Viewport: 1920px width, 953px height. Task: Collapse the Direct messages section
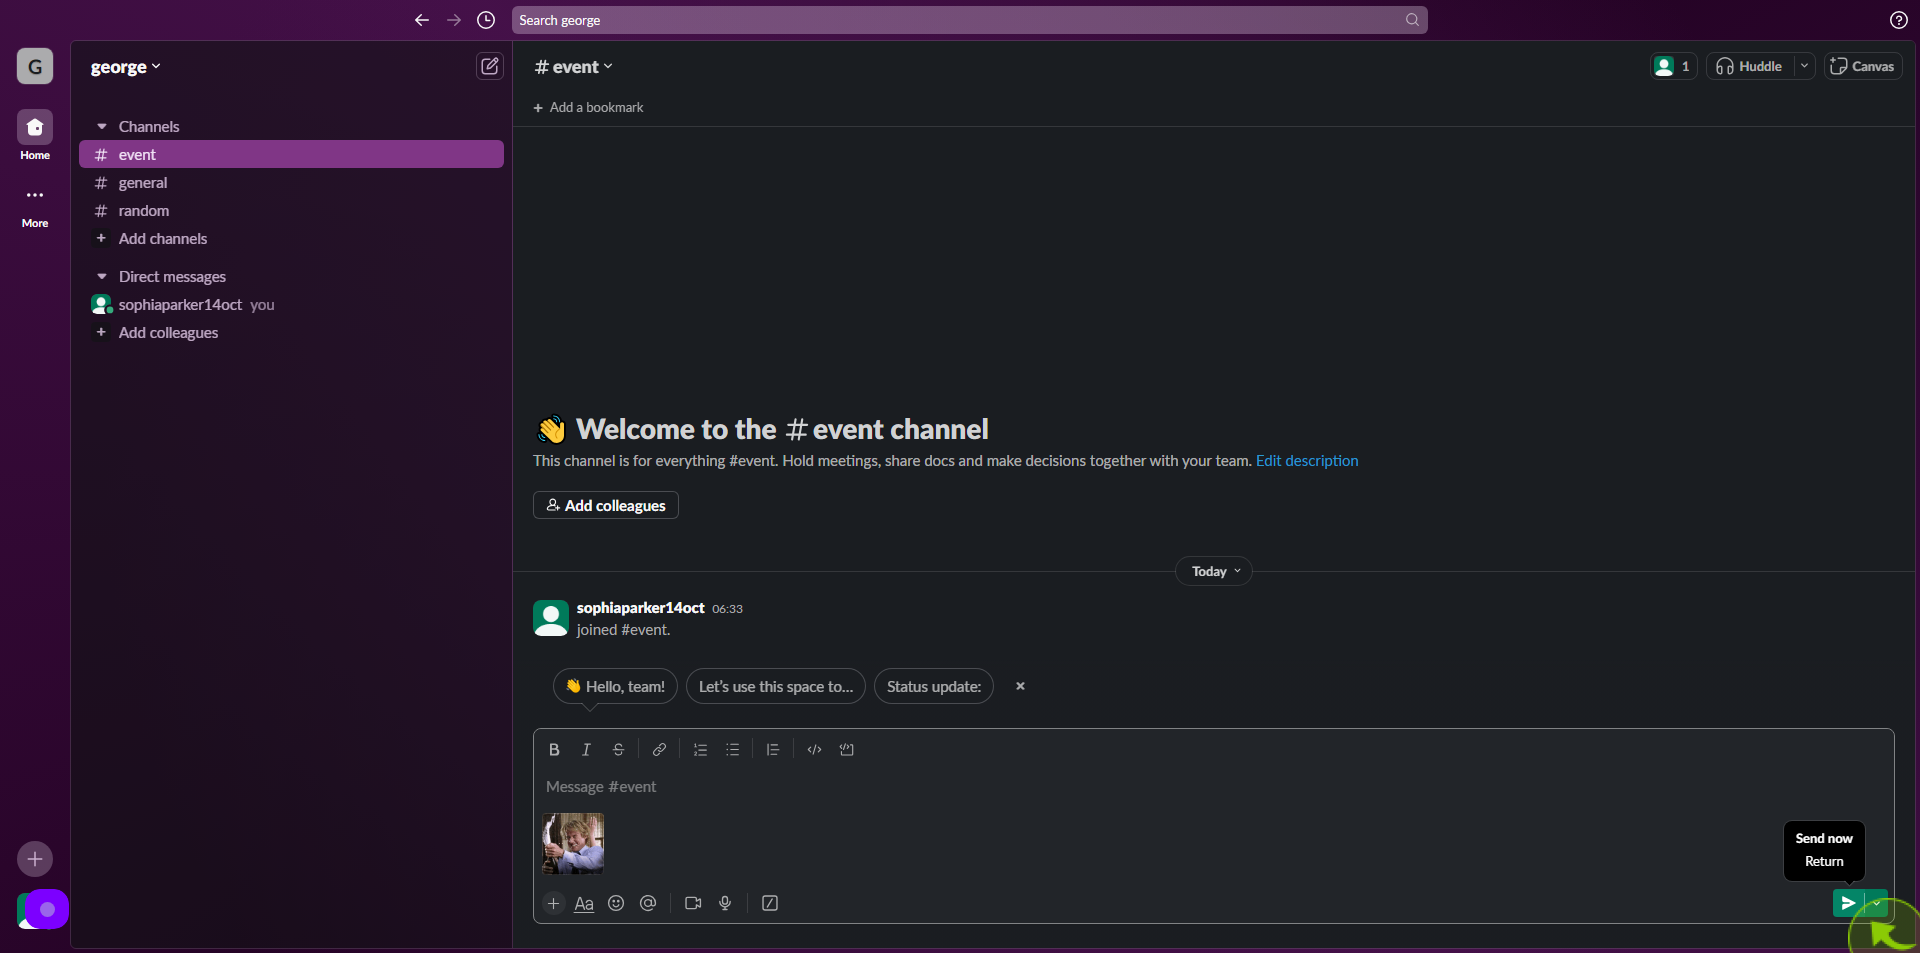101,276
